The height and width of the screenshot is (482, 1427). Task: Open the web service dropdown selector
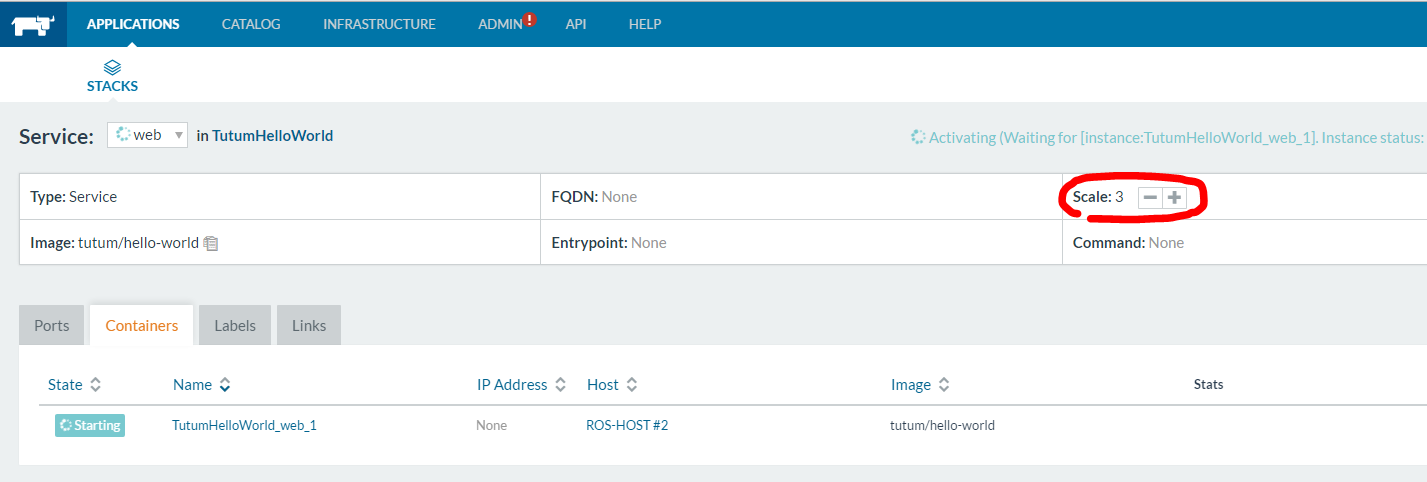tap(147, 135)
